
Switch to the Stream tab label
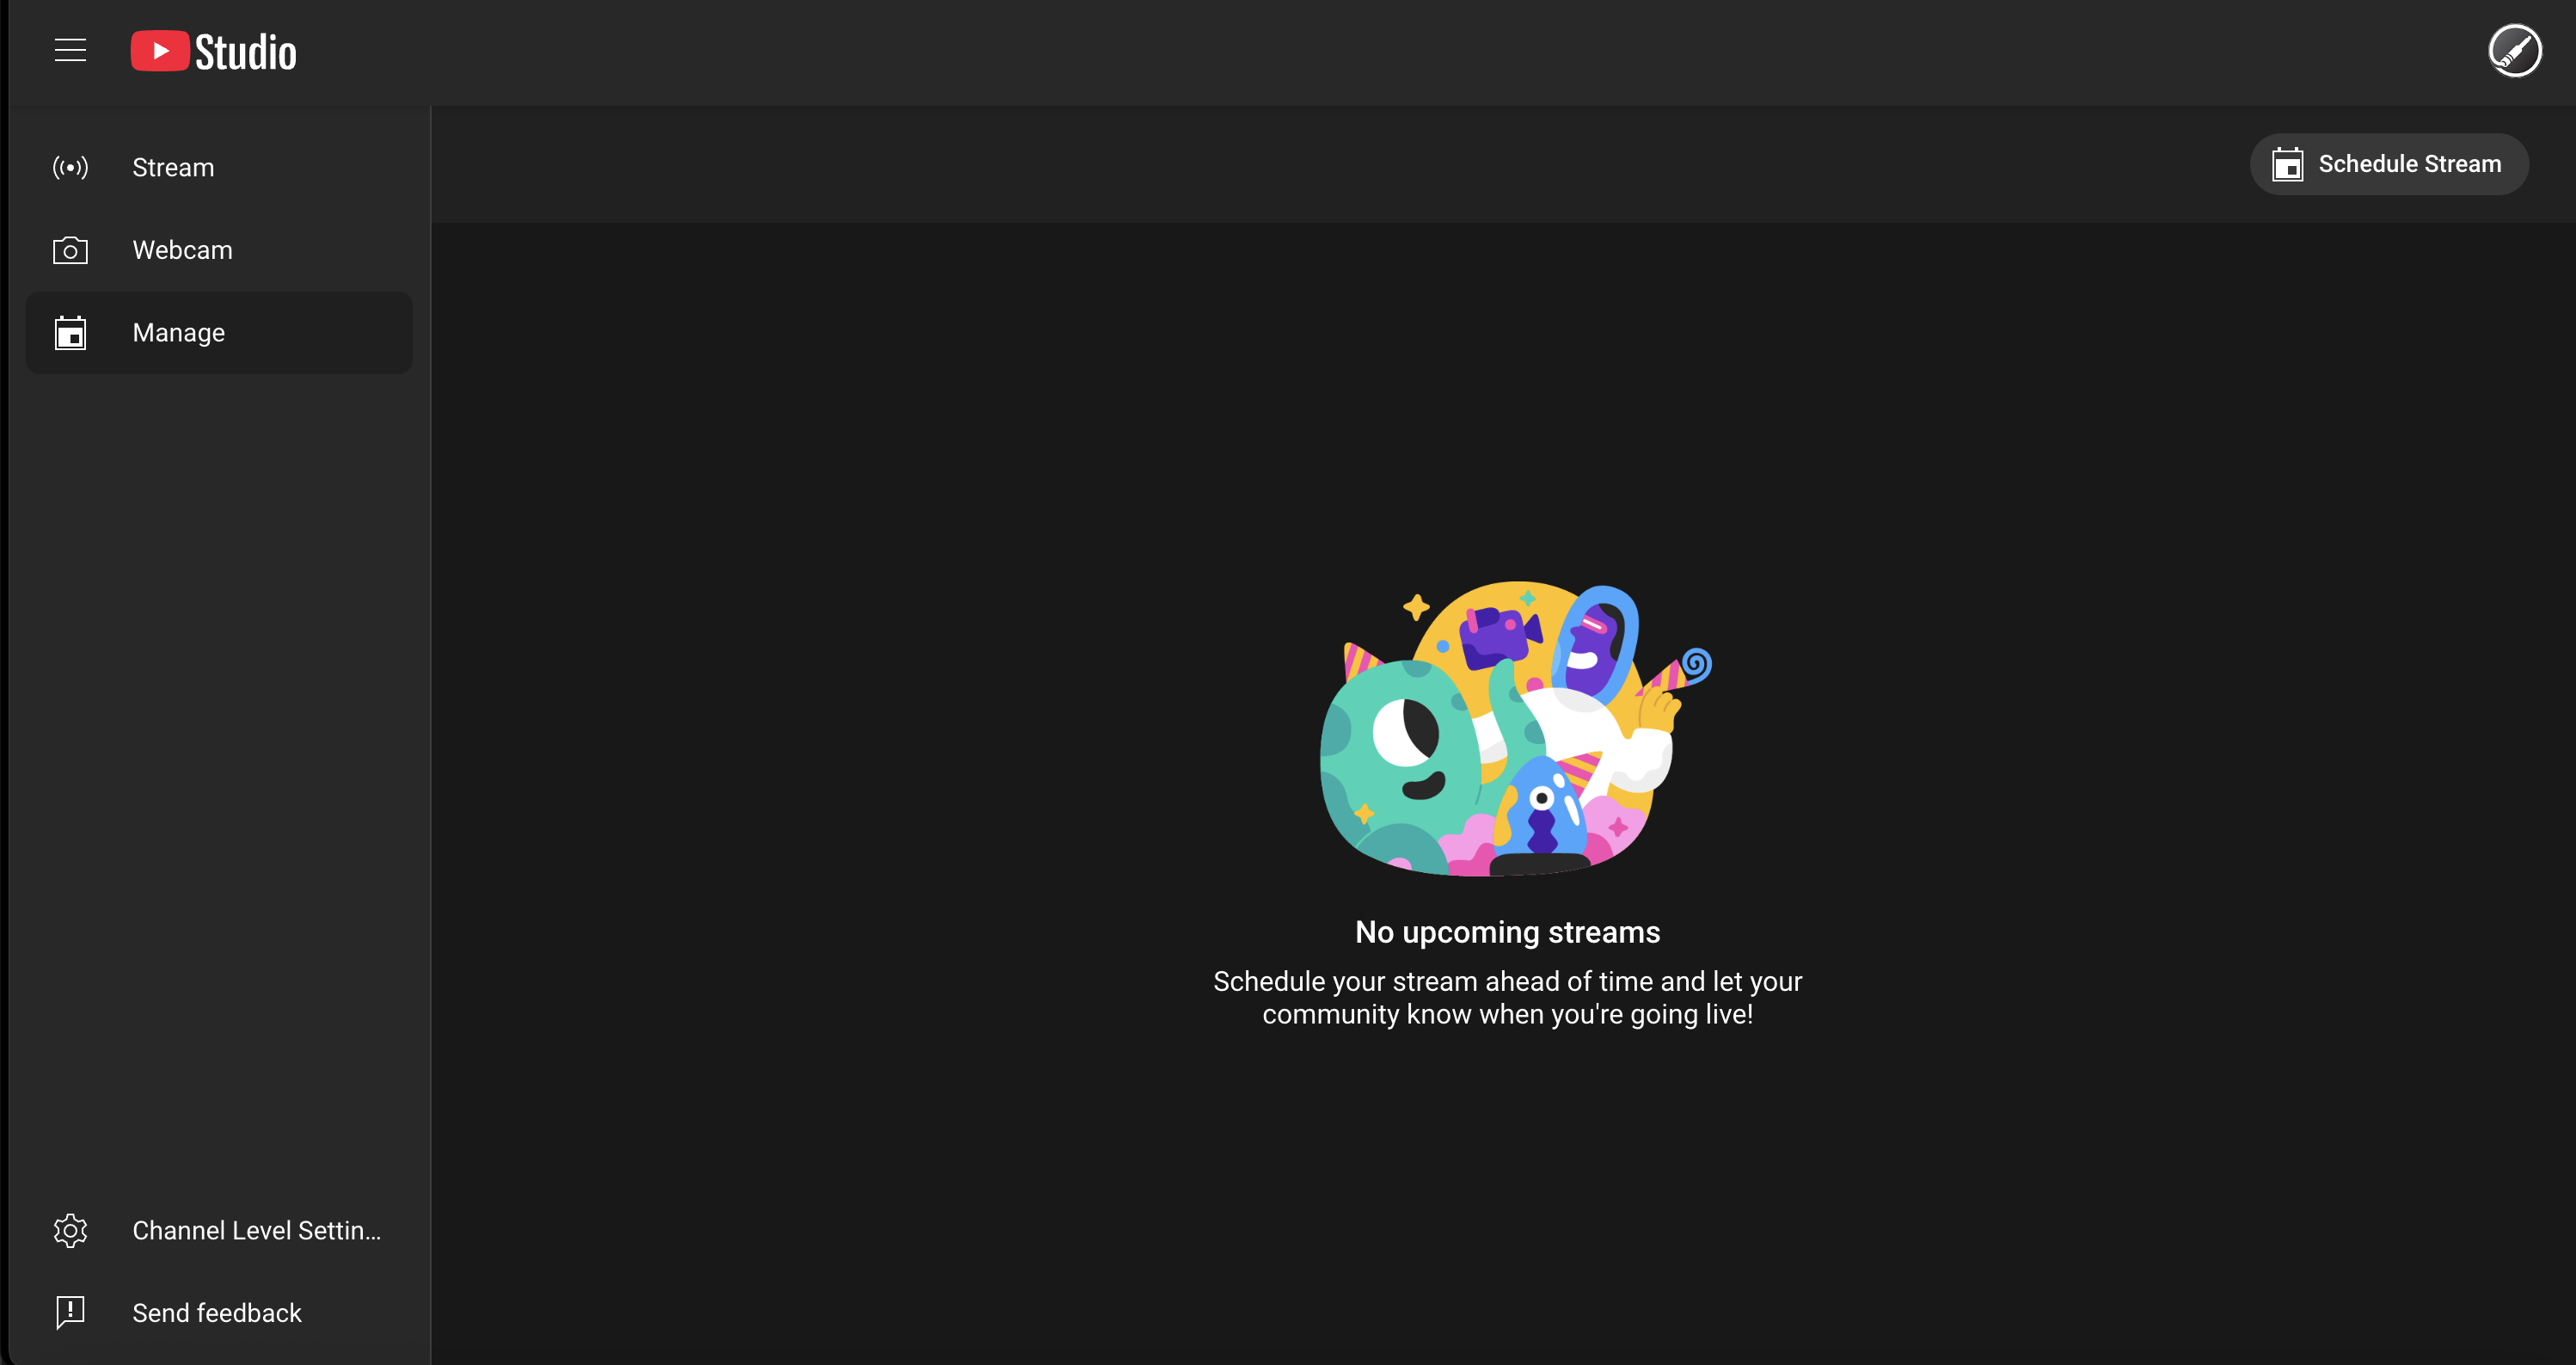(x=173, y=167)
